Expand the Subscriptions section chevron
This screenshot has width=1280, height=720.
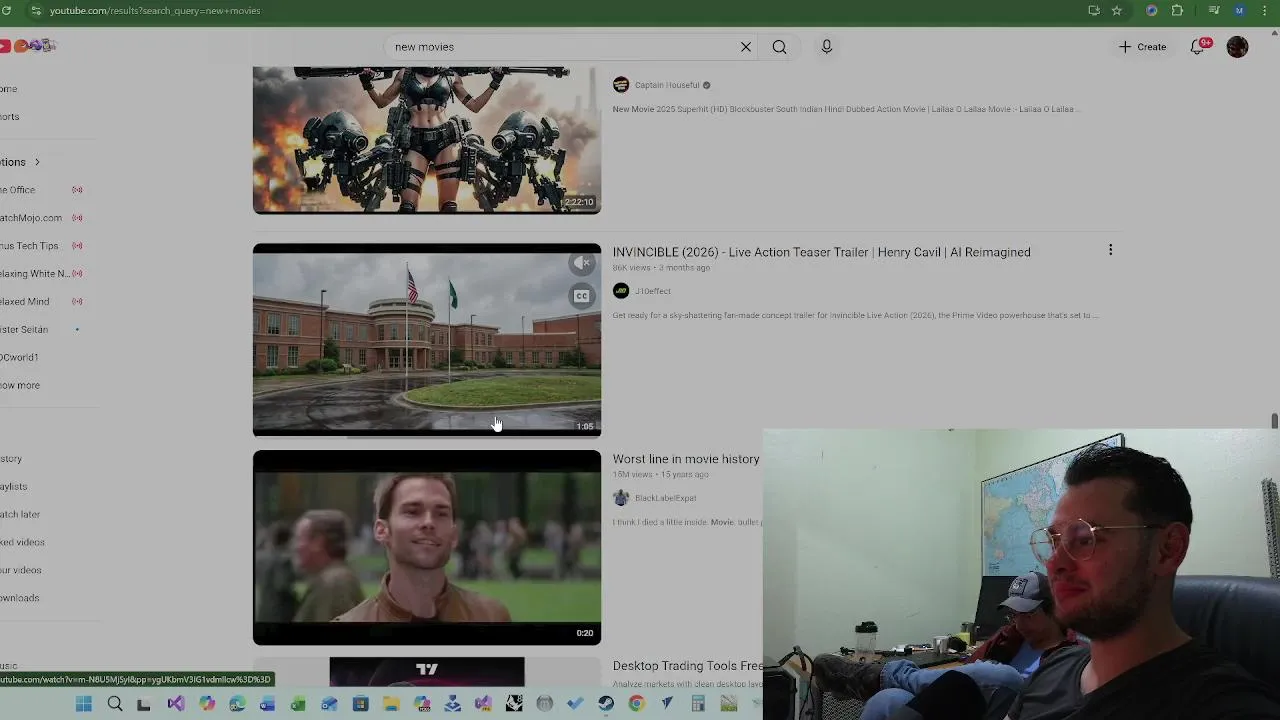pyautogui.click(x=37, y=162)
